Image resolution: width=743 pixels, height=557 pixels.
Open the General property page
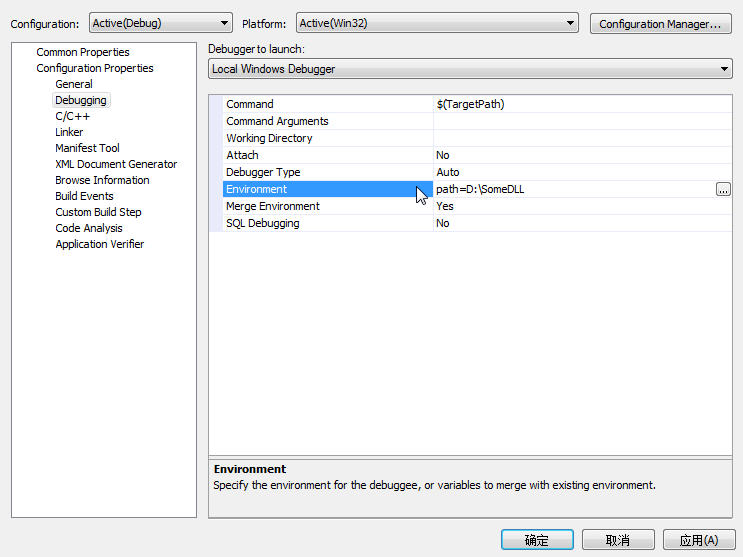(74, 84)
